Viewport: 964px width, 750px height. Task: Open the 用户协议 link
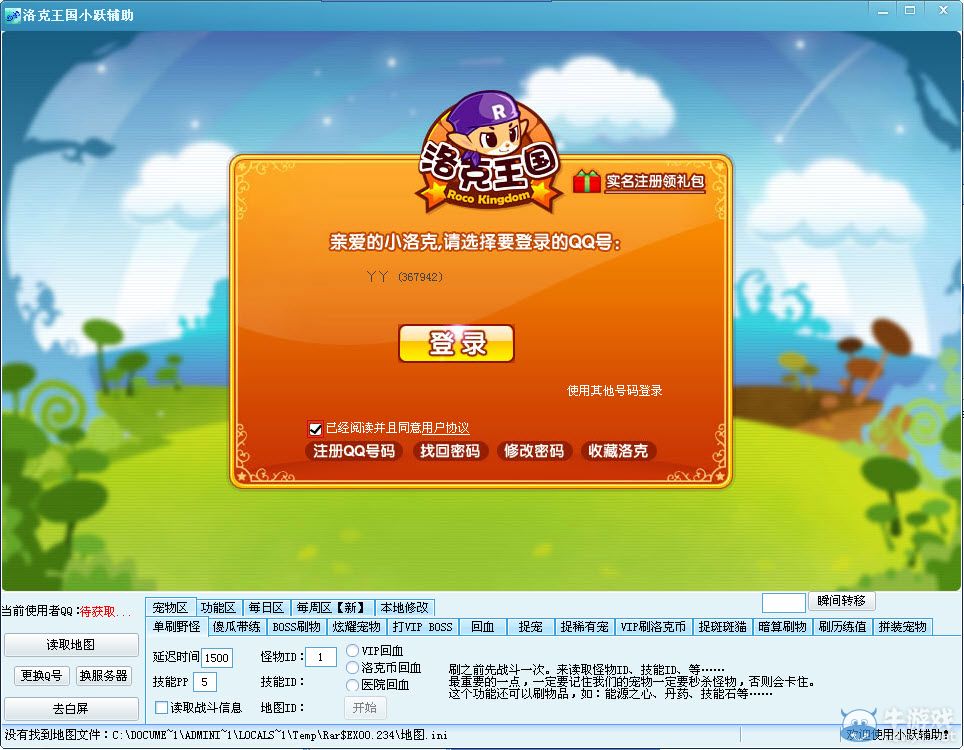[445, 428]
